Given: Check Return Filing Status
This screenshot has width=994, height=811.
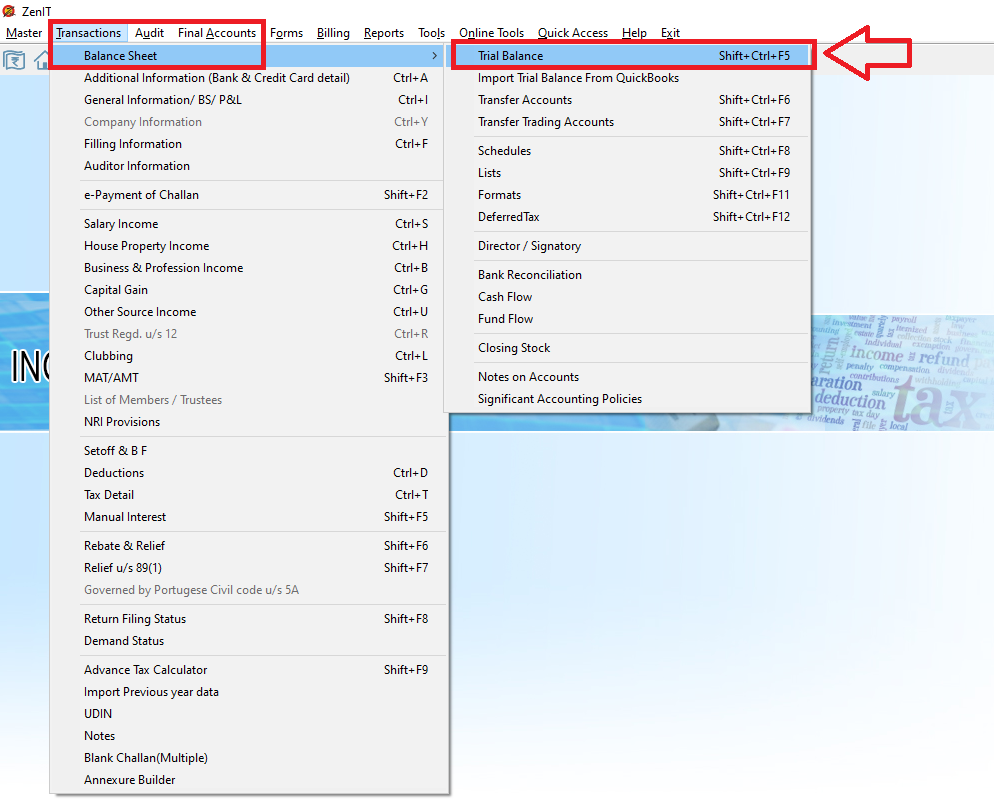Looking at the screenshot, I should tap(248, 619).
